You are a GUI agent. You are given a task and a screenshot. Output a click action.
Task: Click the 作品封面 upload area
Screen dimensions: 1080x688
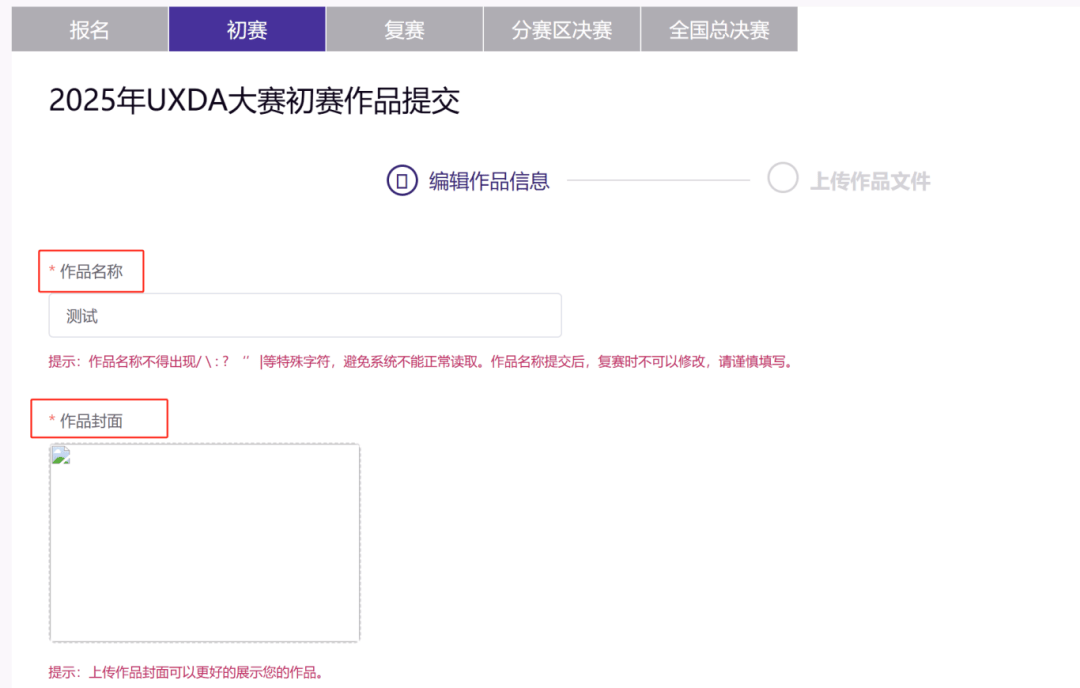click(205, 543)
